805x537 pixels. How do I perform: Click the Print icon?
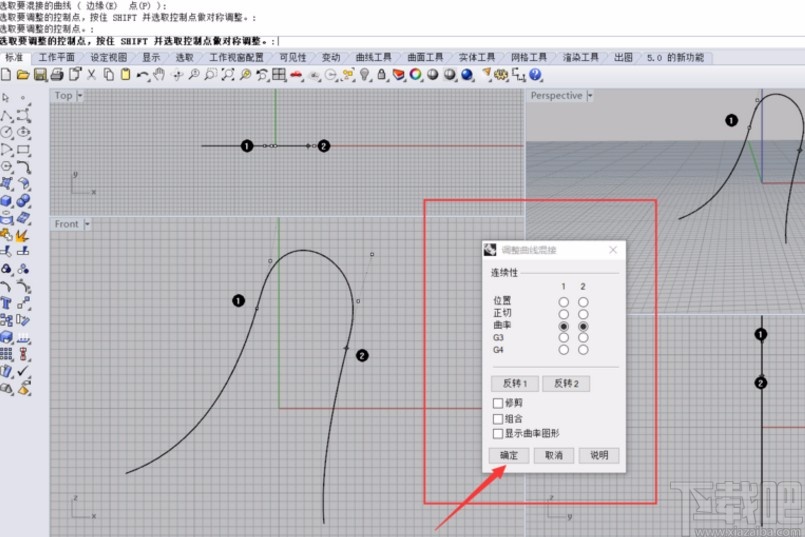pos(57,75)
